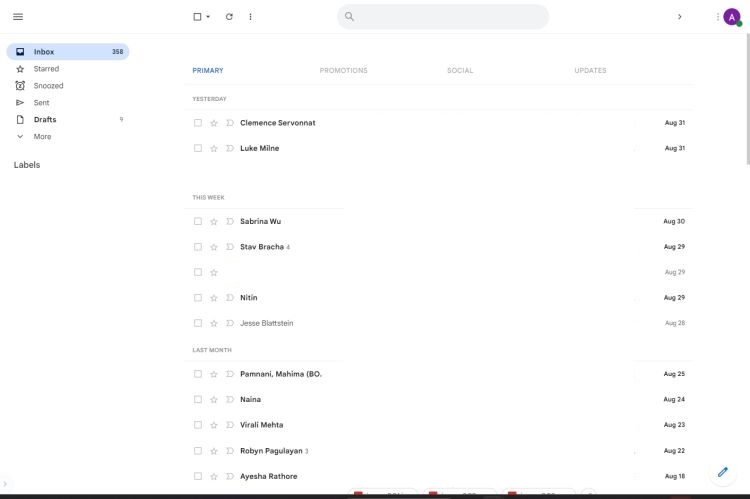Viewport: 750px width, 499px height.
Task: Open the main menu hamburger icon
Action: [x=18, y=16]
